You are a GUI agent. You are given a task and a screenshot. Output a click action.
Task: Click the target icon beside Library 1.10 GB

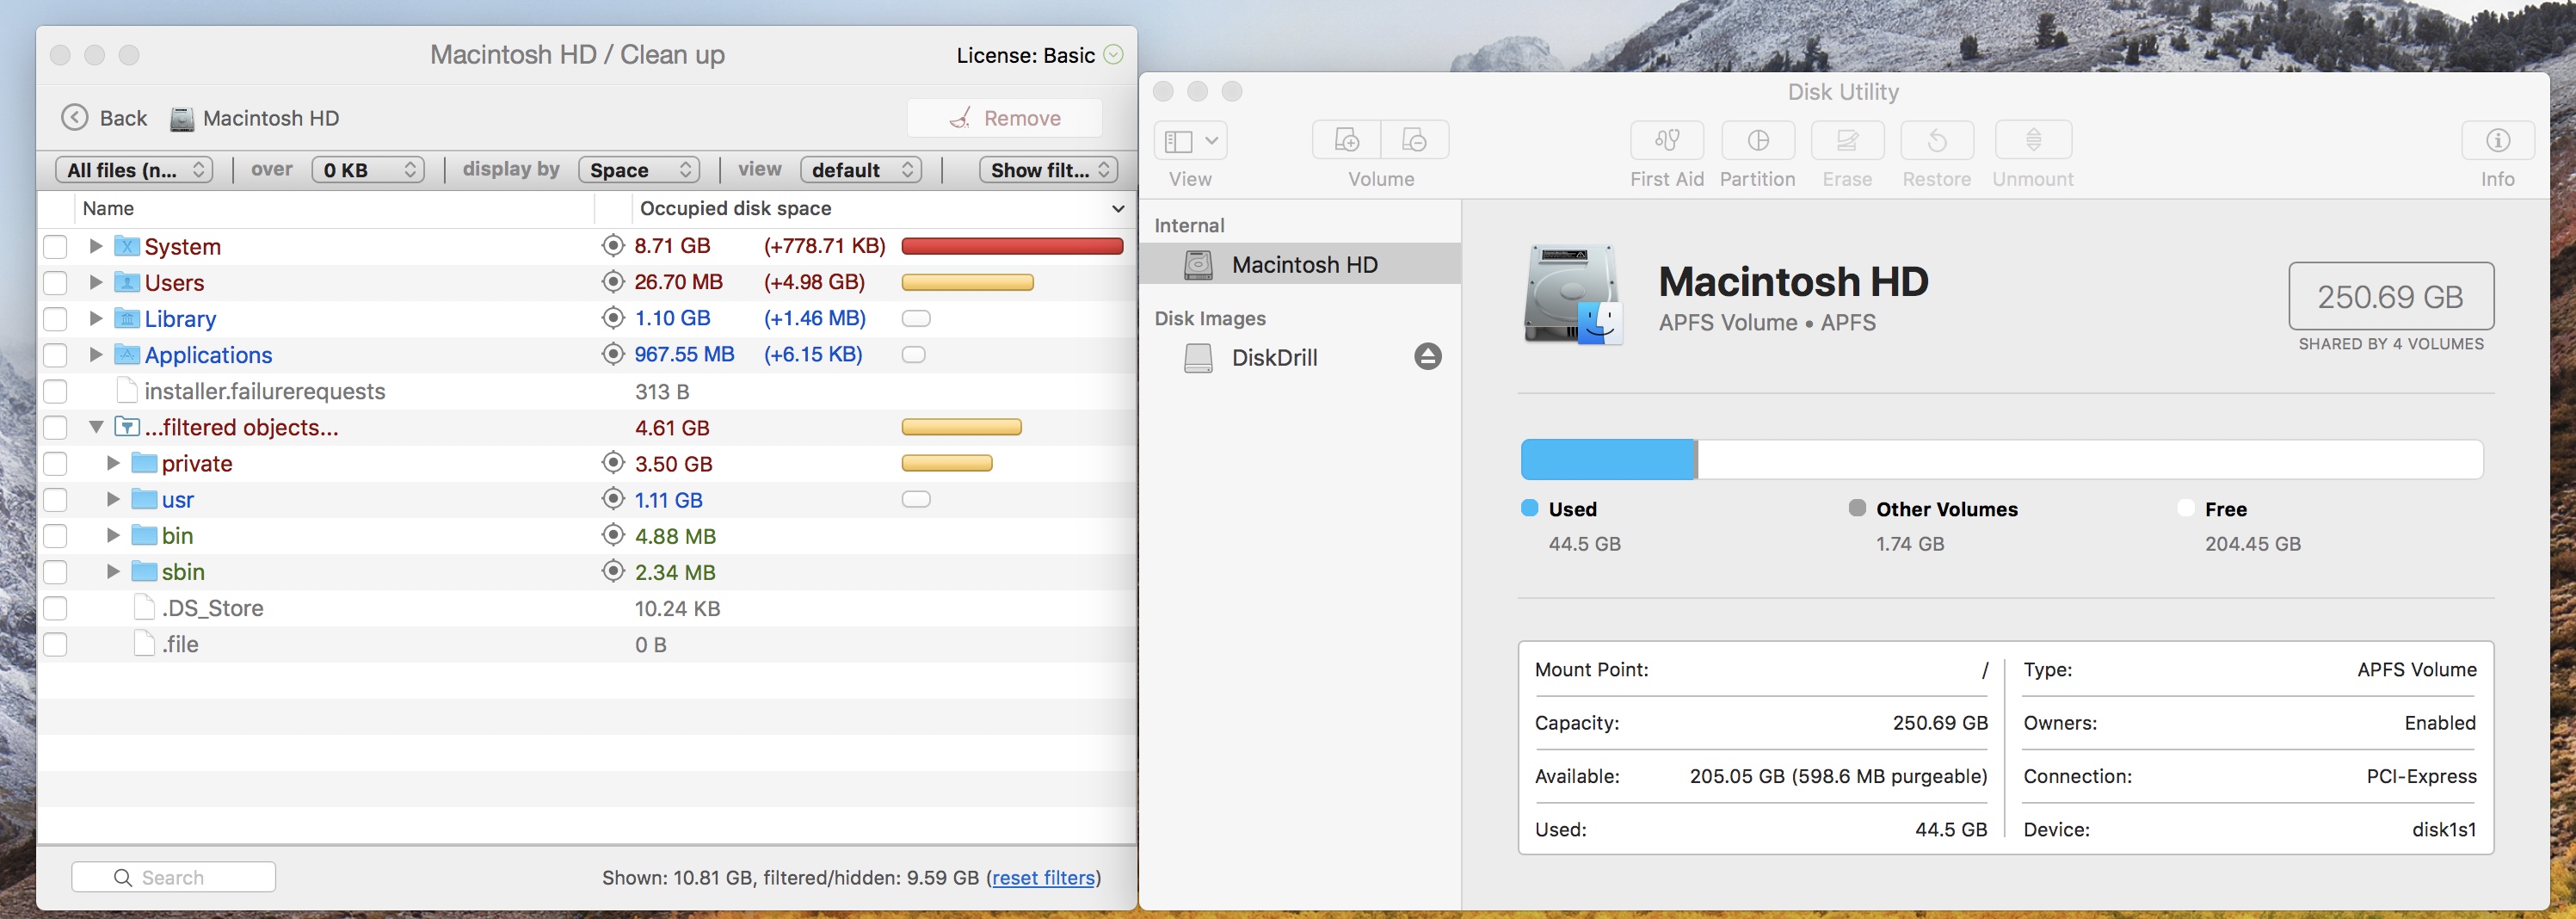pos(613,317)
